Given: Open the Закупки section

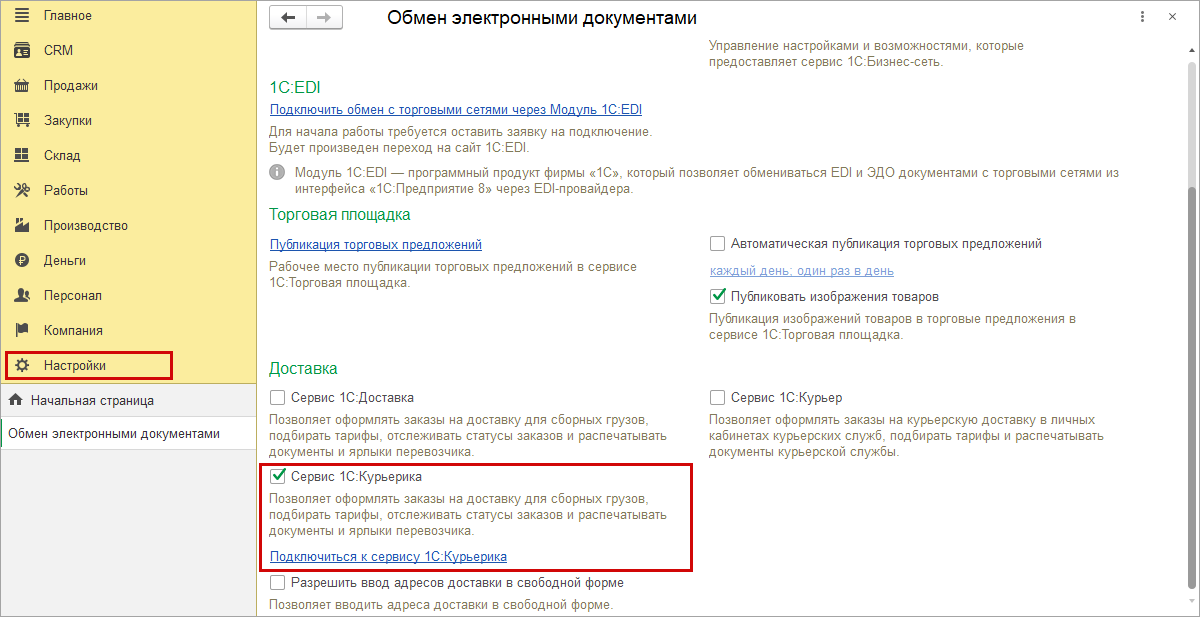Looking at the screenshot, I should [x=128, y=120].
